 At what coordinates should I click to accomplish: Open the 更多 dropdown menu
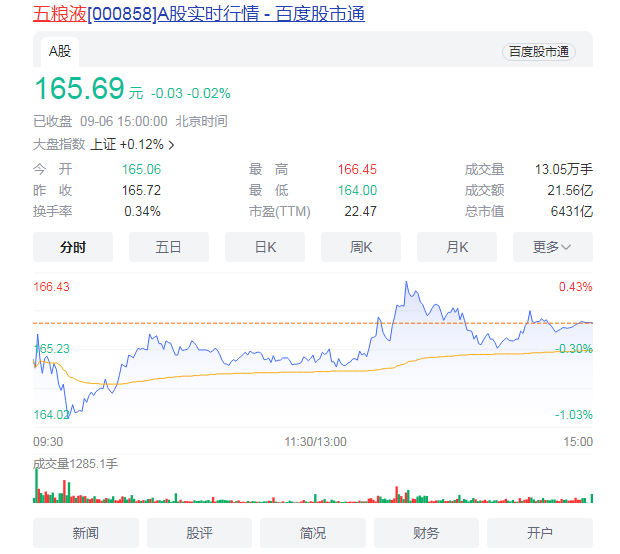tap(552, 247)
